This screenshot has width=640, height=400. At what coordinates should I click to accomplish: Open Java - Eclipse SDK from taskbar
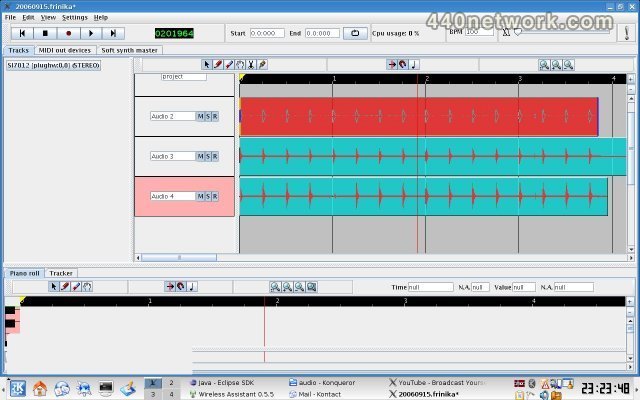tap(222, 383)
